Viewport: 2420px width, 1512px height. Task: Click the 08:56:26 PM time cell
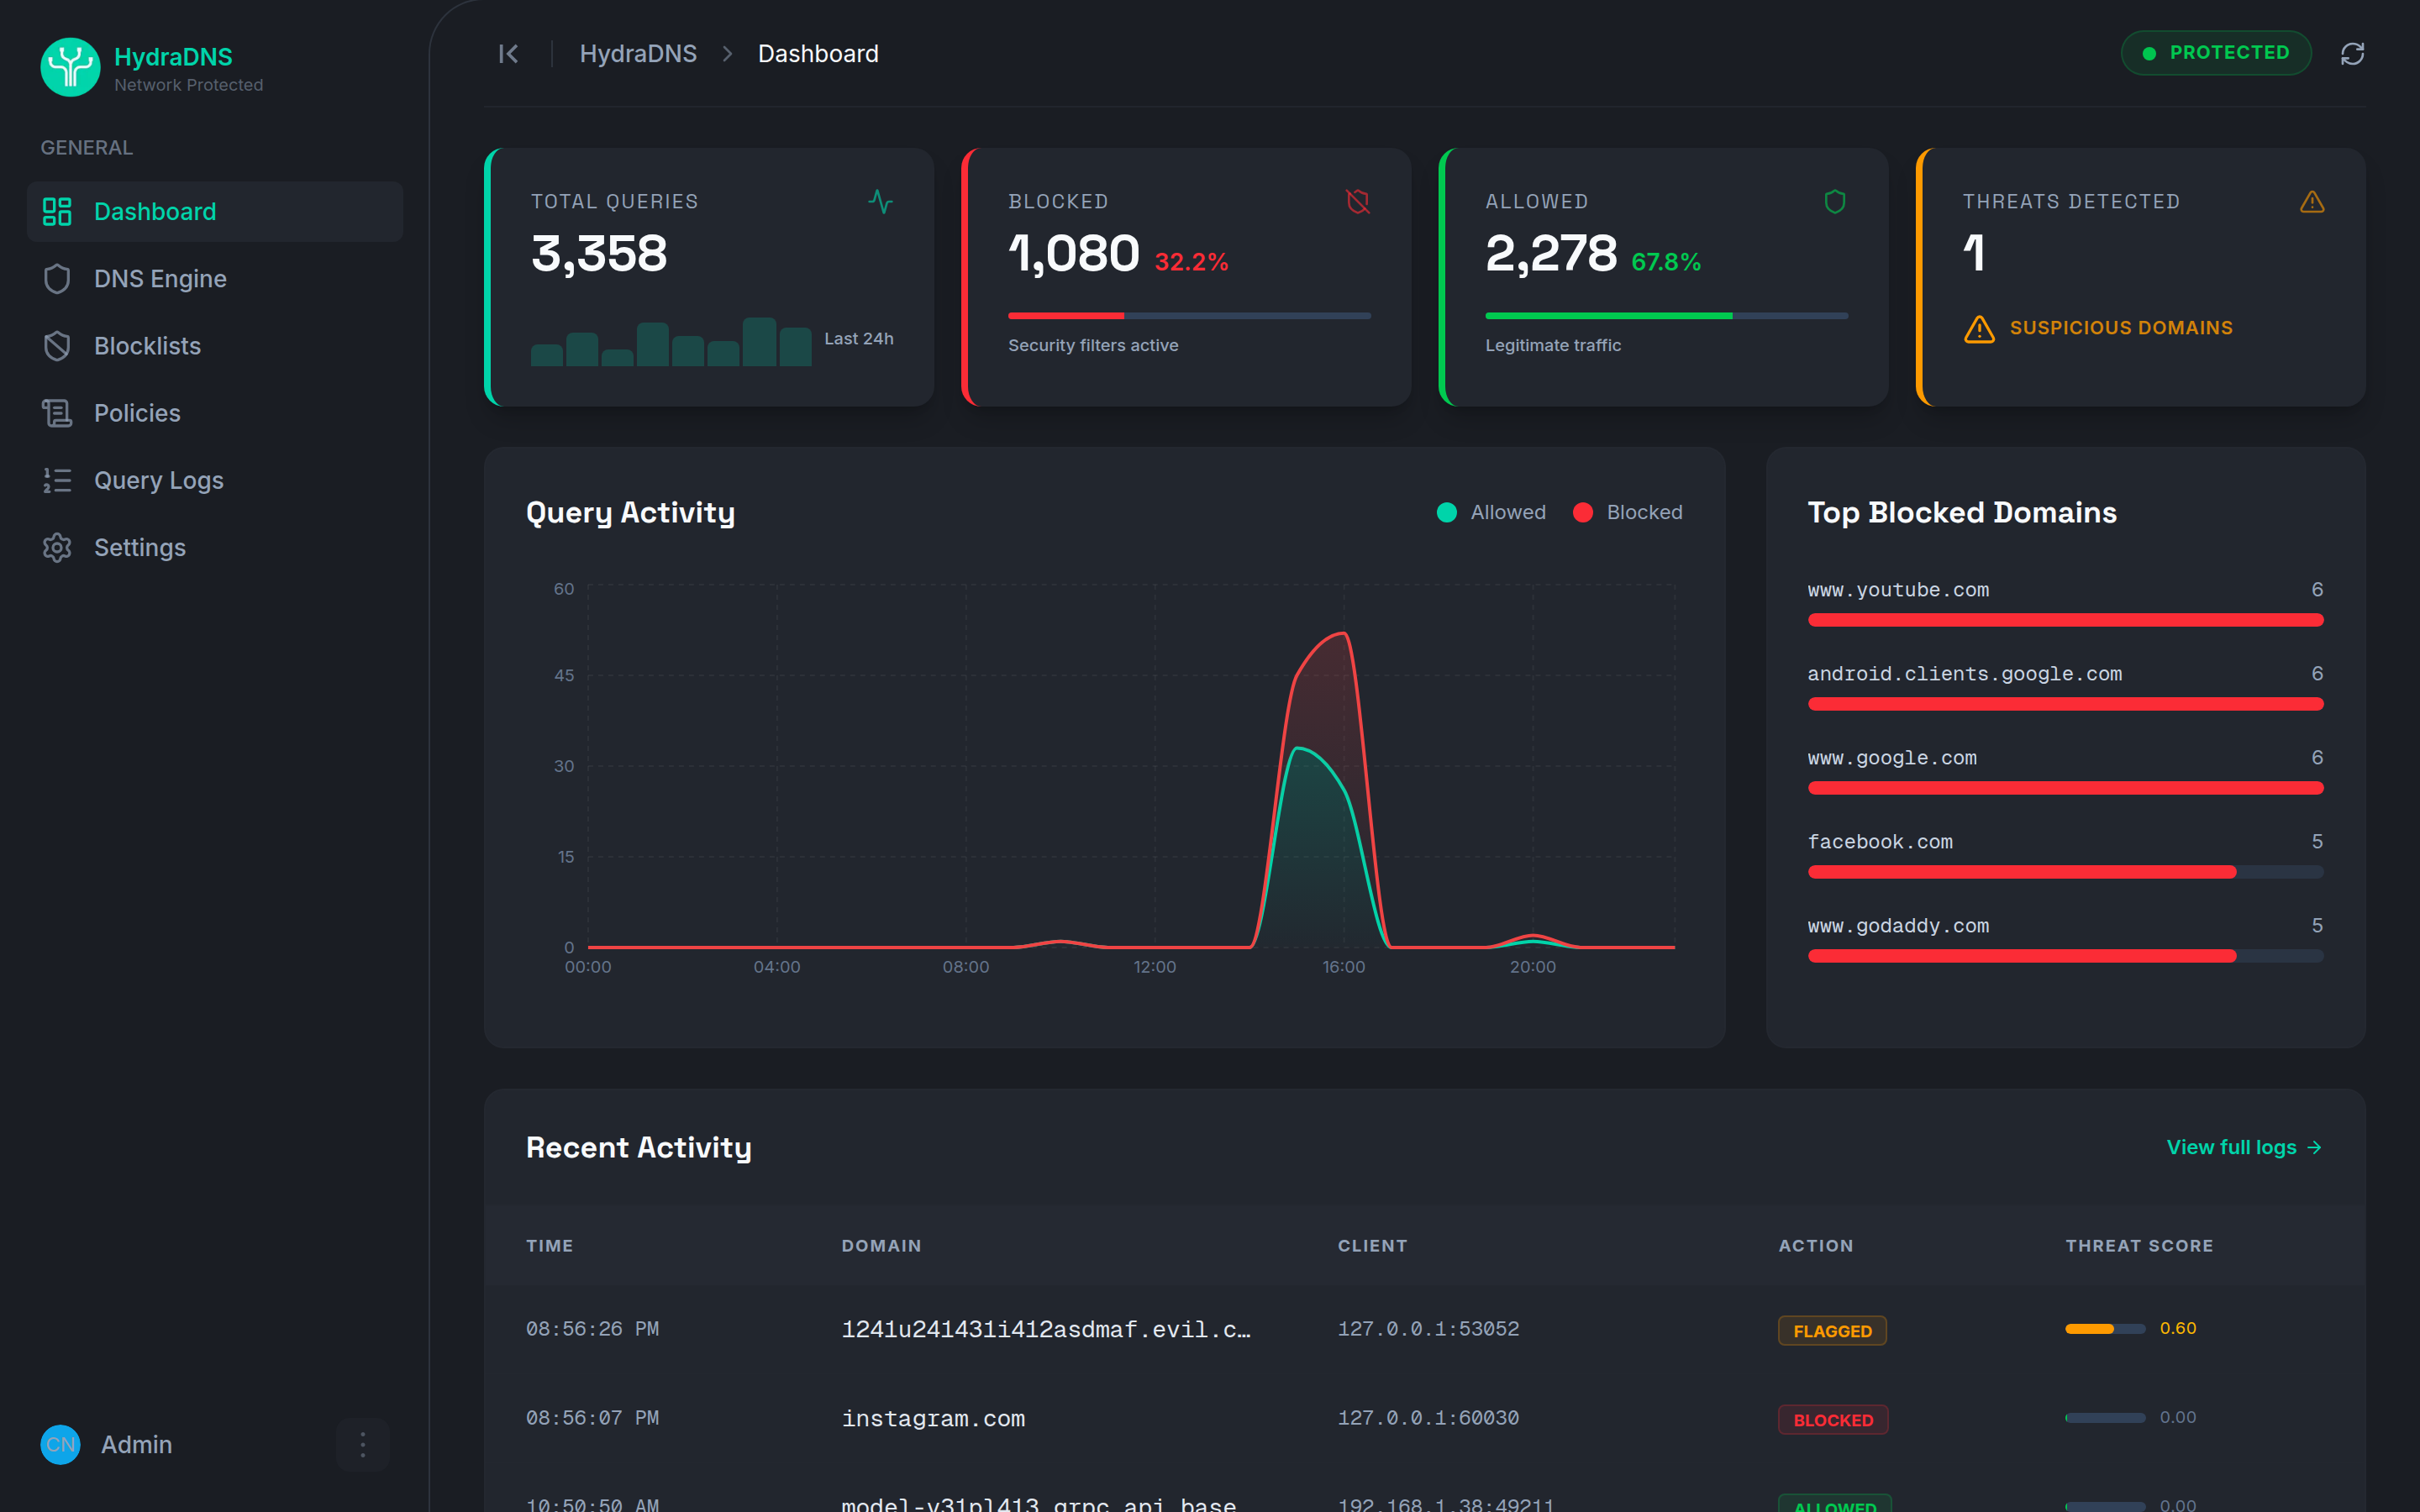coord(592,1329)
